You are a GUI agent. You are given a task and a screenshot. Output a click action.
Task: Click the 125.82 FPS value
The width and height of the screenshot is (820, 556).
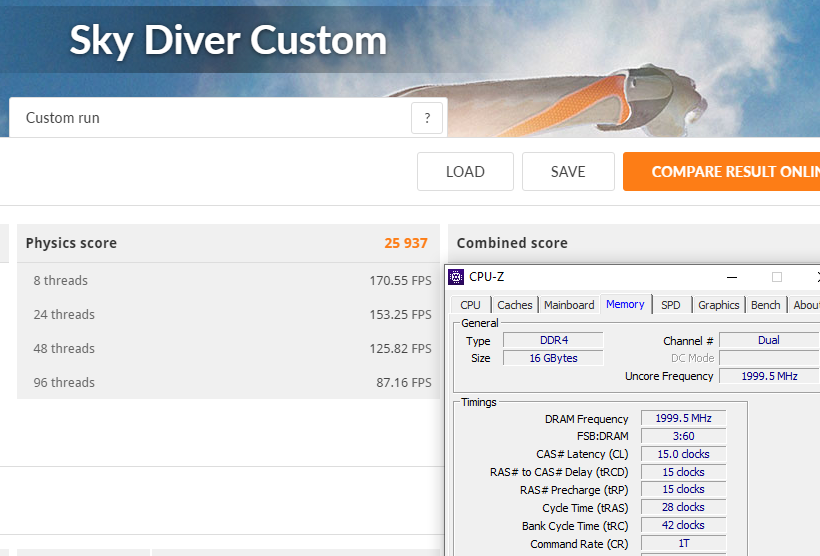coord(401,349)
